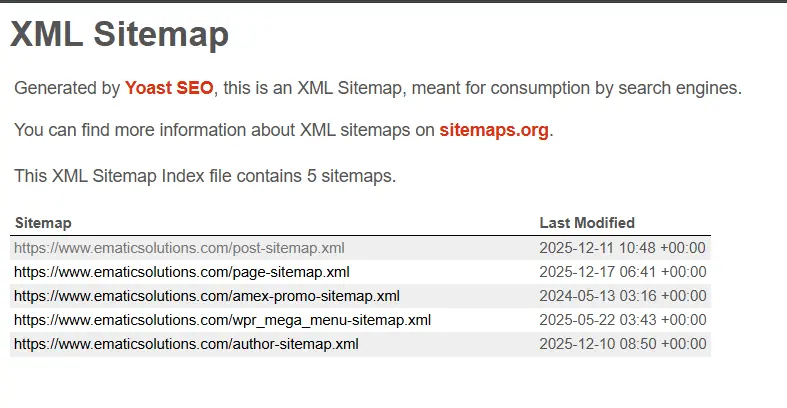Open the amex-promo-sitemap.xml link

tap(206, 296)
